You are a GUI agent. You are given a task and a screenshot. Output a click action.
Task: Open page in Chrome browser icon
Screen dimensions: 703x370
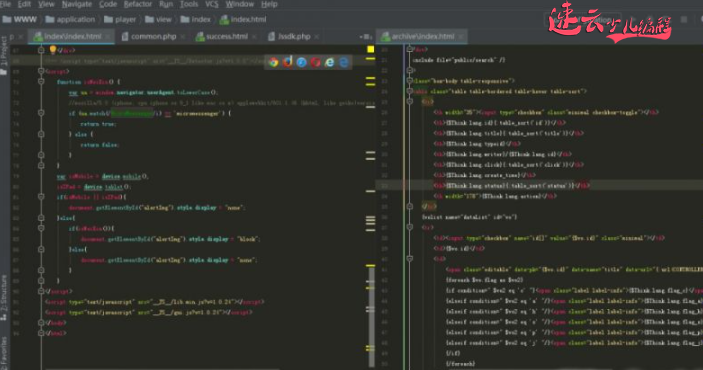coord(273,62)
